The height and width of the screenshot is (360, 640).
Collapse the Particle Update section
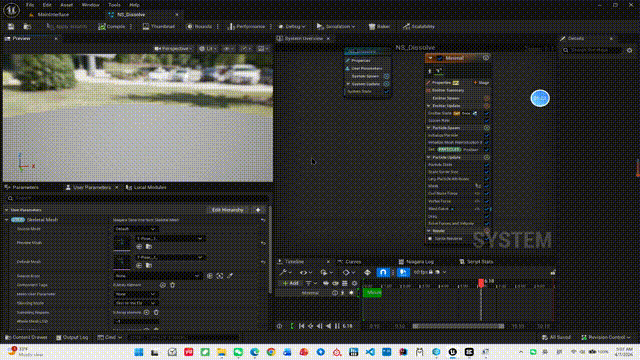(x=429, y=158)
